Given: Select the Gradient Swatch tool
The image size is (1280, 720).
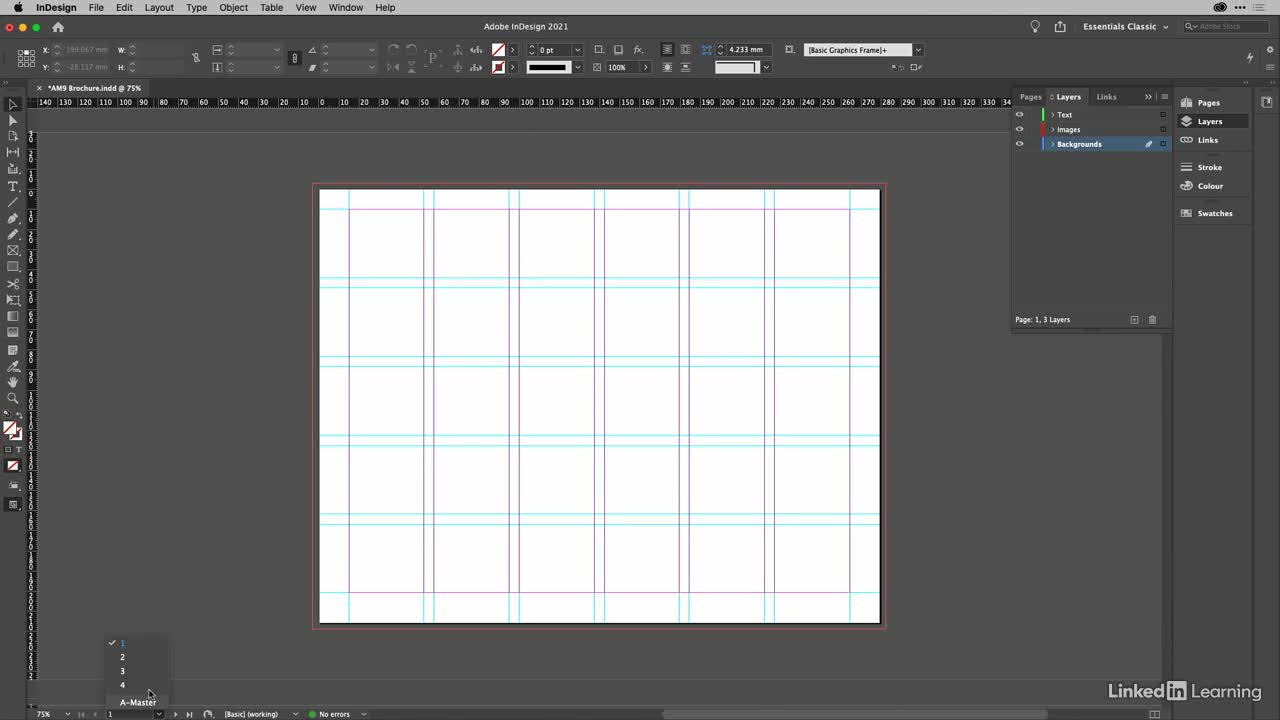Looking at the screenshot, I should tap(13, 316).
